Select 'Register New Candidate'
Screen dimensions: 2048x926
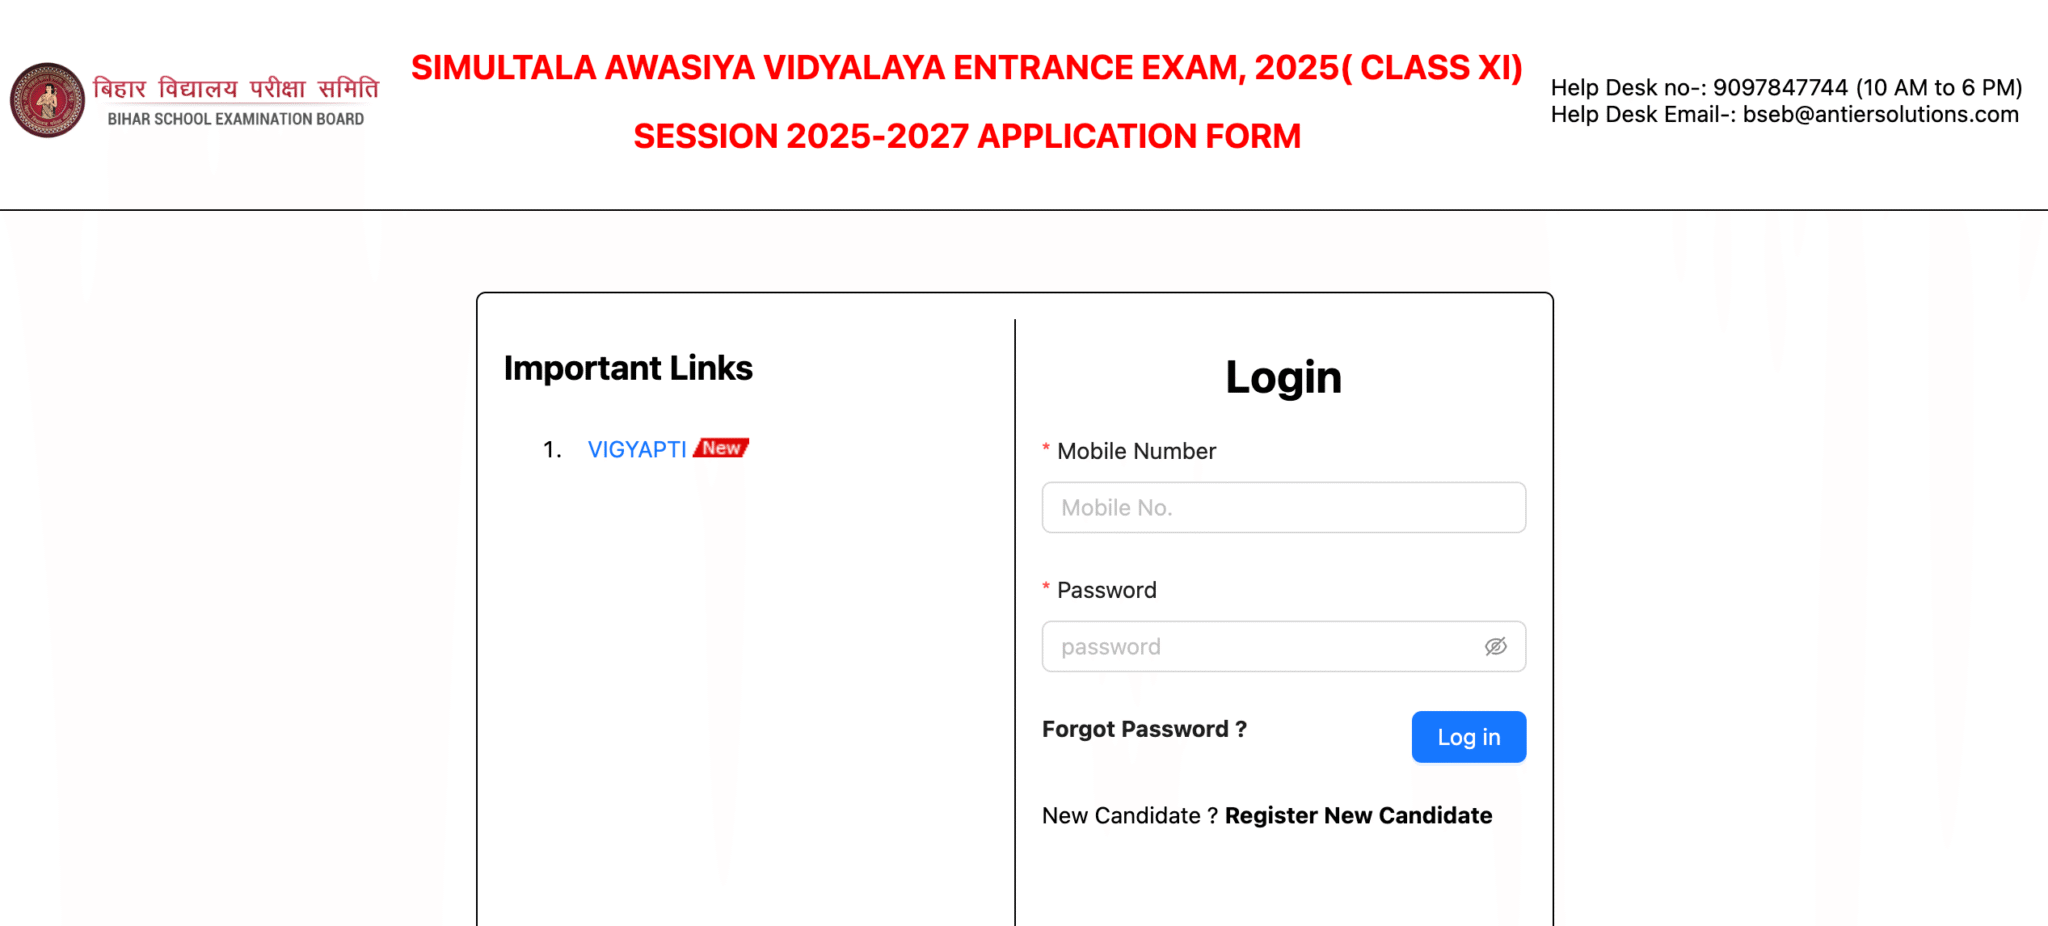(x=1358, y=815)
